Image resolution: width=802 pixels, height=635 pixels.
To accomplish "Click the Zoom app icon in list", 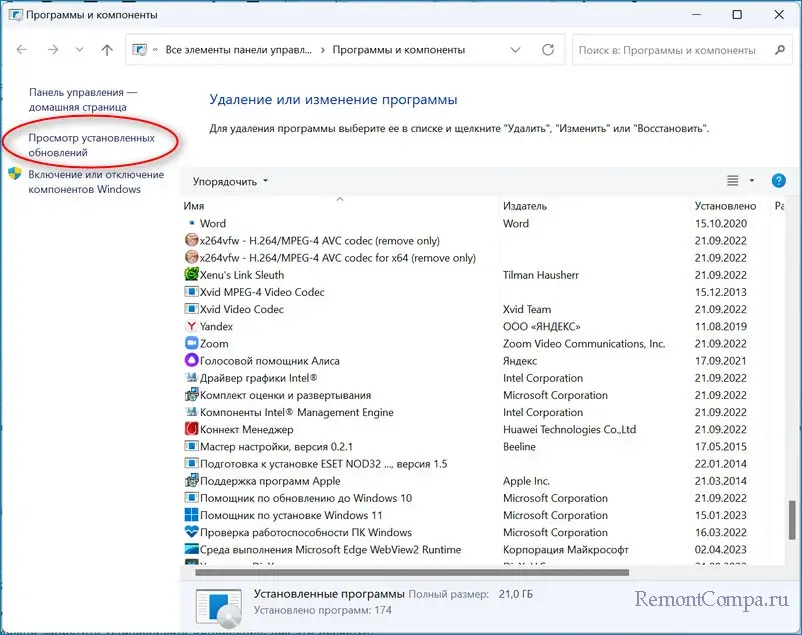I will [192, 343].
